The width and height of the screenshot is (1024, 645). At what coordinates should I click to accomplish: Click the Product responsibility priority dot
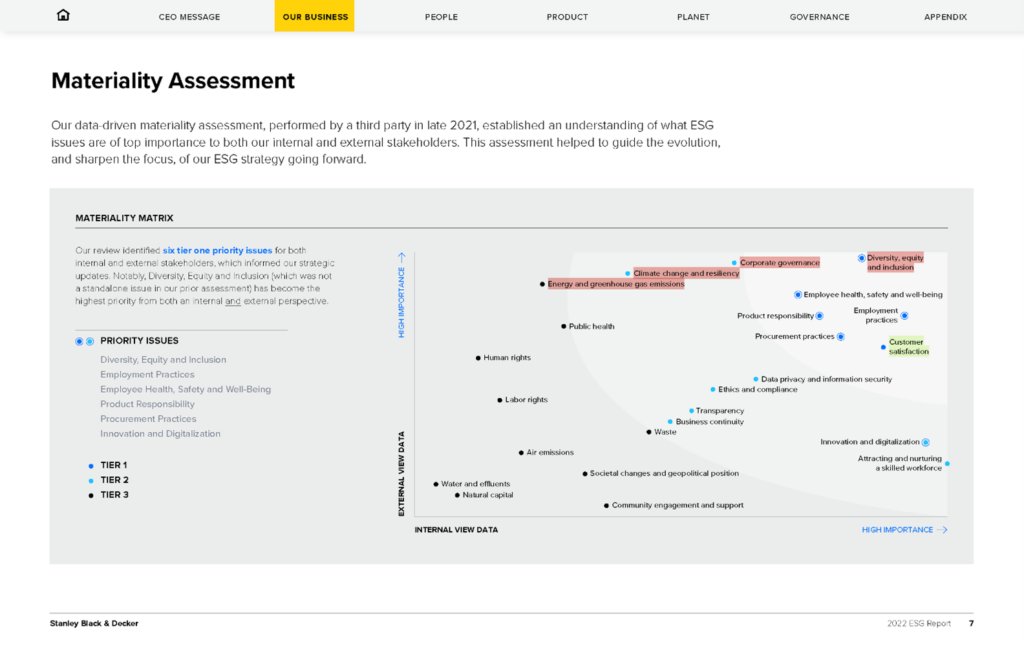[820, 316]
